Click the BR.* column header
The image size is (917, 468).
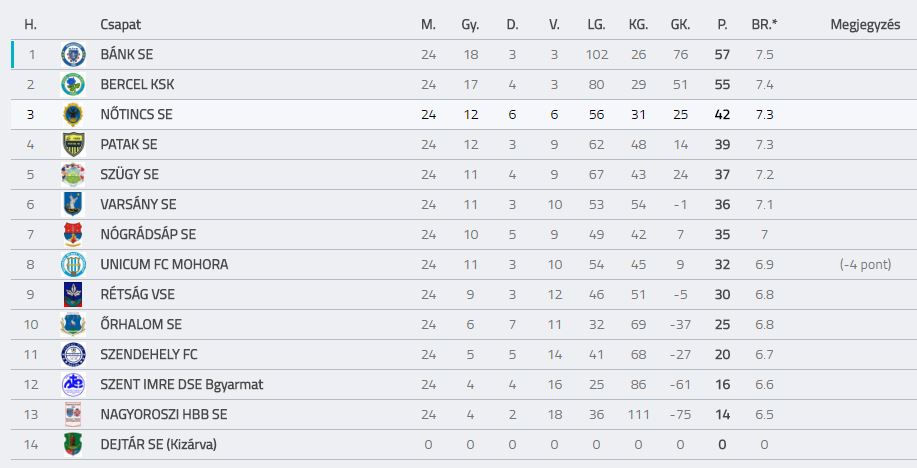click(764, 25)
